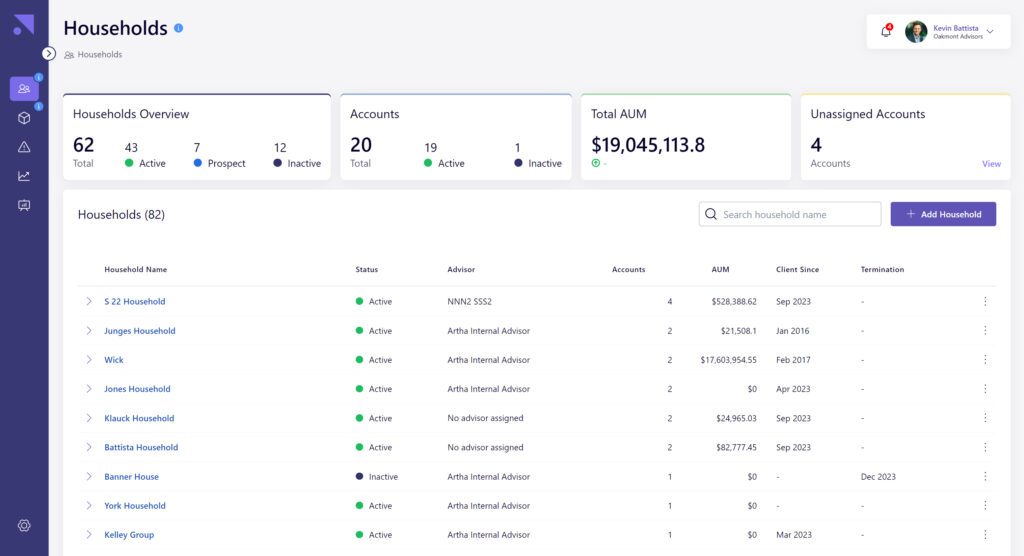Image resolution: width=1024 pixels, height=556 pixels.
Task: Open the Klauck Household link
Action: point(139,418)
